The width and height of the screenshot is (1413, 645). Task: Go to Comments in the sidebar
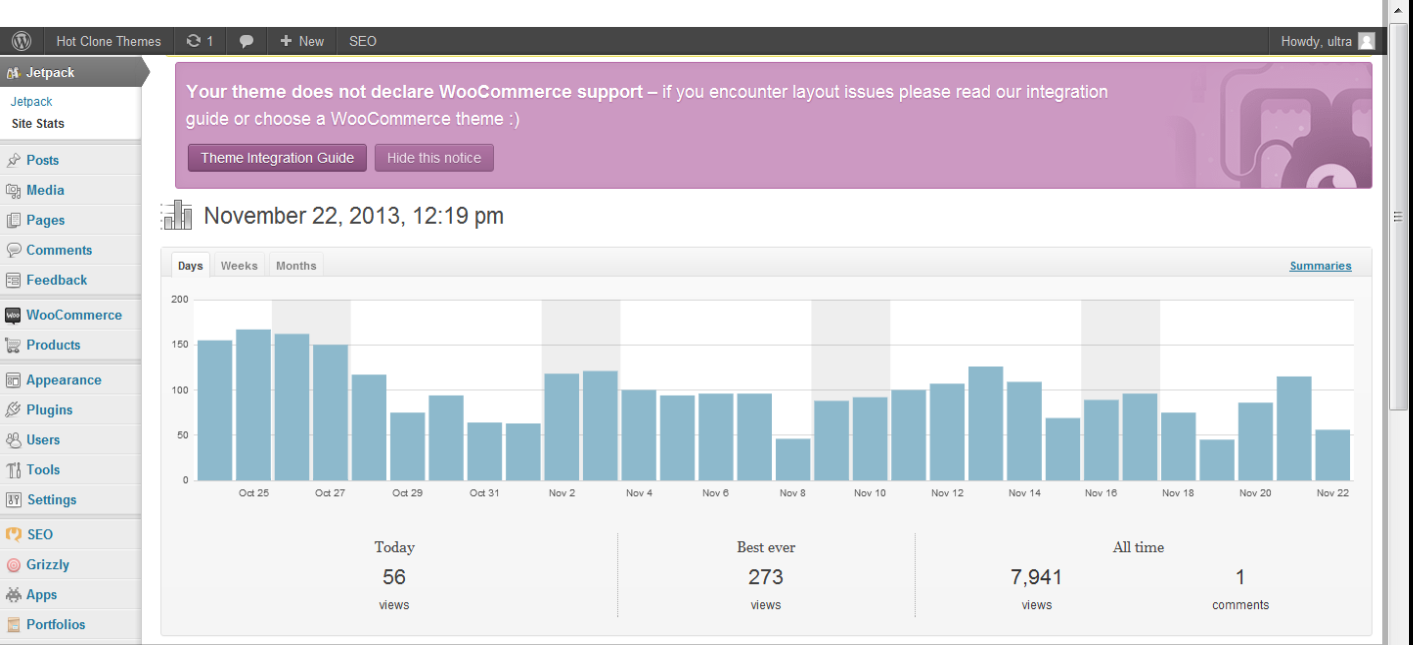point(59,250)
